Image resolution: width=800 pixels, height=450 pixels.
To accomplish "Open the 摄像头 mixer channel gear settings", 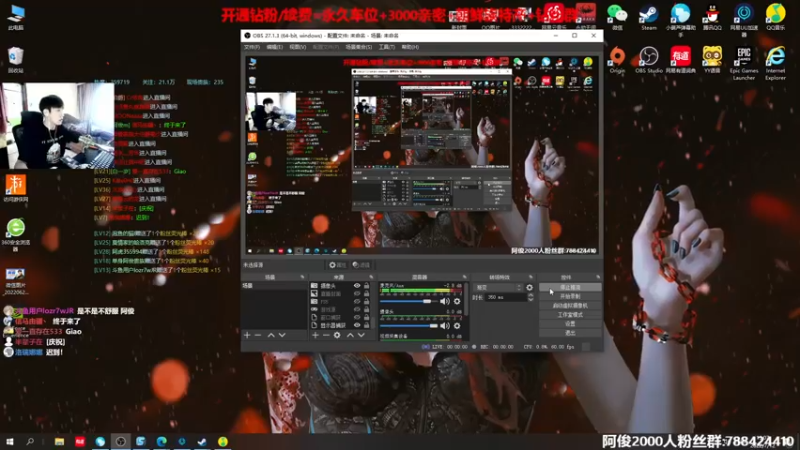I will click(457, 326).
